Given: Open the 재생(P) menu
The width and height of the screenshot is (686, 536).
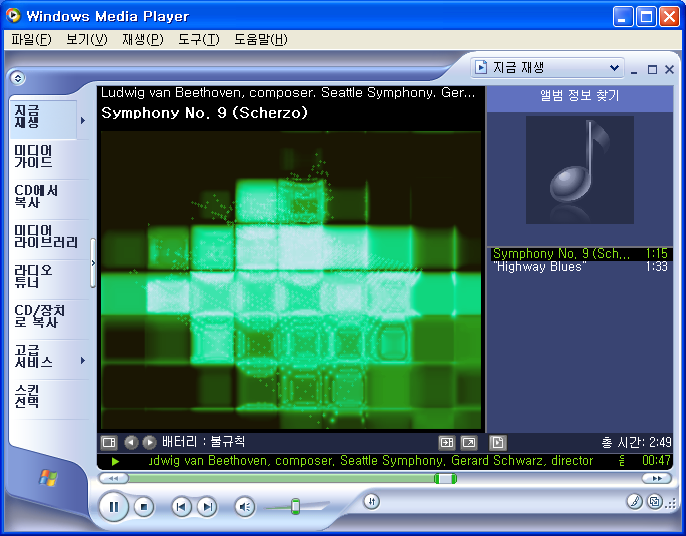Looking at the screenshot, I should pyautogui.click(x=143, y=40).
